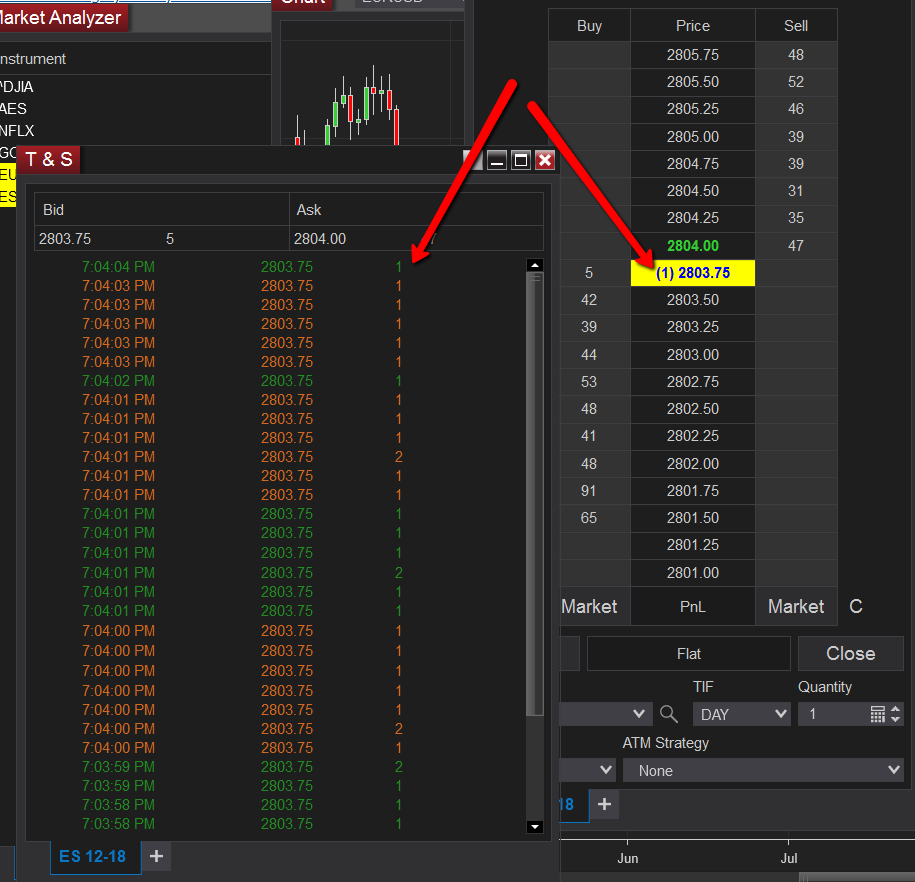
Task: Click T & S scrollbar up arrow
Action: [x=535, y=266]
